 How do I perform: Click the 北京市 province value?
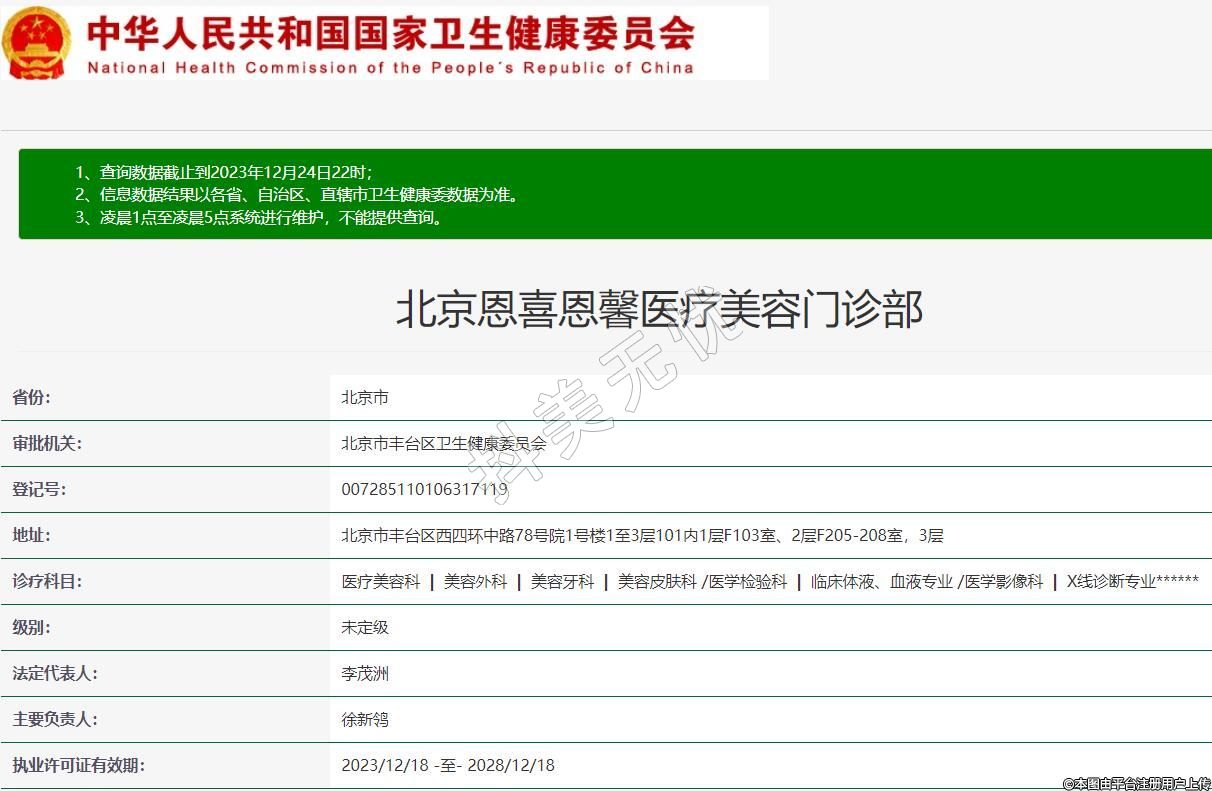pyautogui.click(x=365, y=397)
